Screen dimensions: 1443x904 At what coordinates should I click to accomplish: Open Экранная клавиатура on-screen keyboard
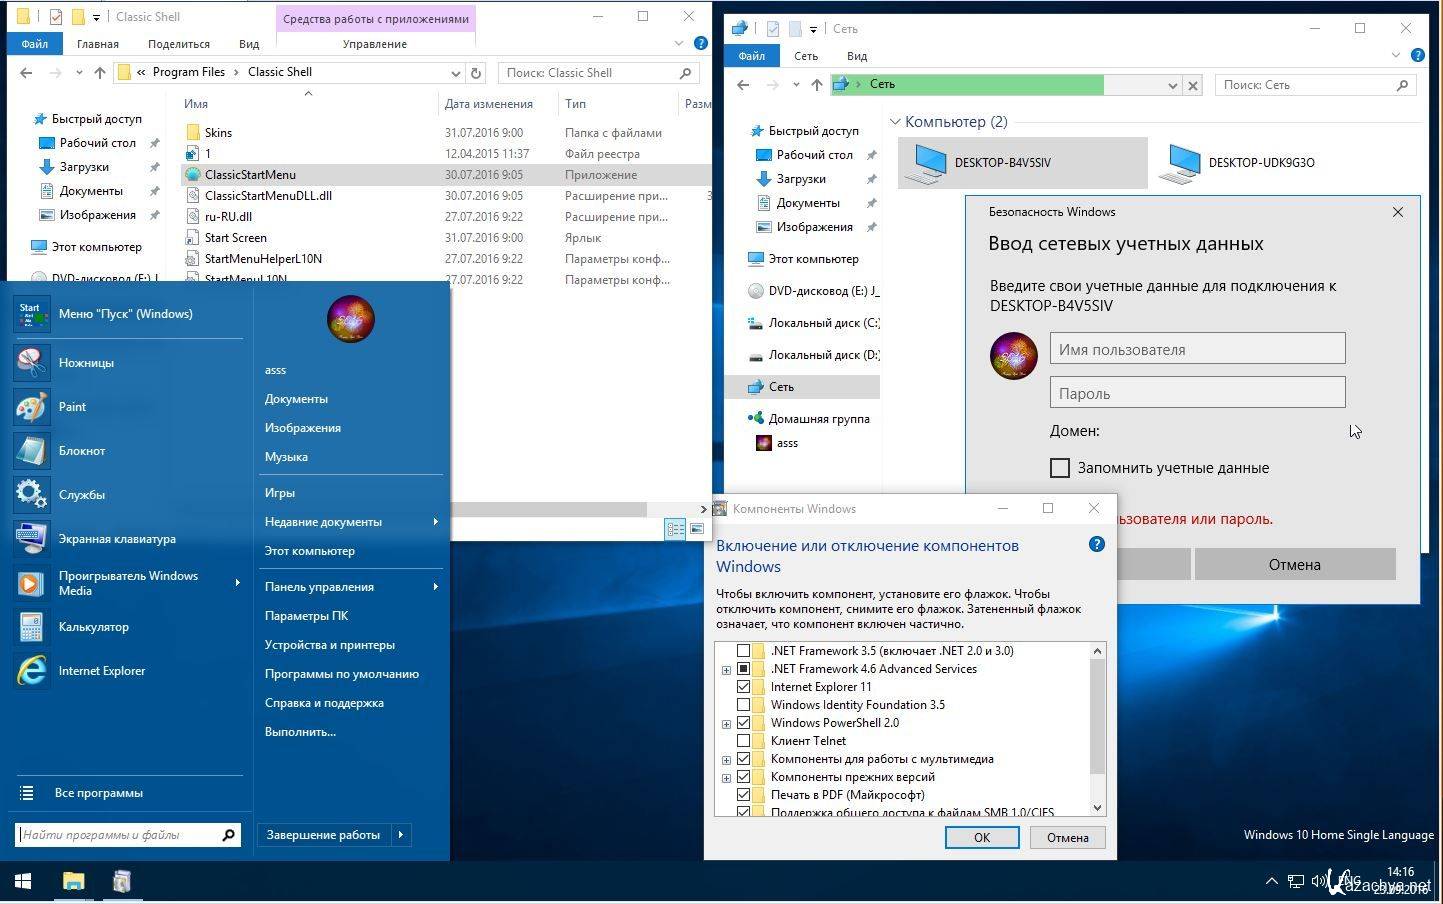pos(116,539)
